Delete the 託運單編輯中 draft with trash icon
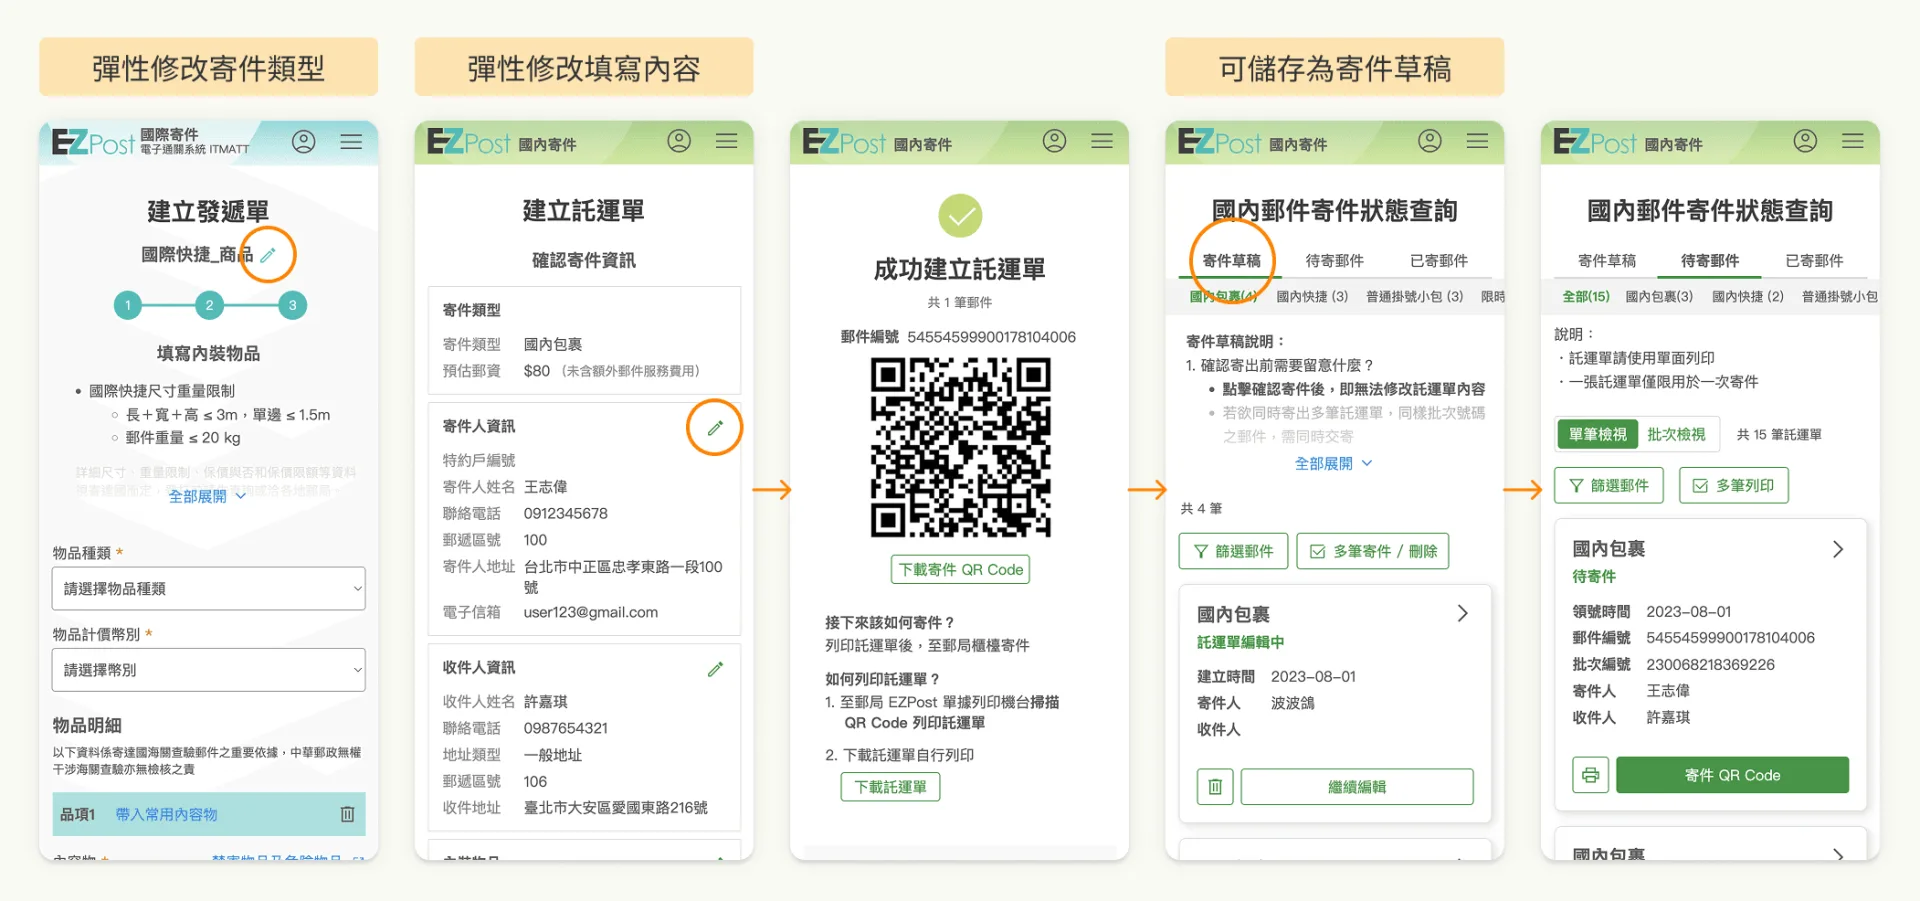Viewport: 1920px width, 901px height. (x=1215, y=787)
